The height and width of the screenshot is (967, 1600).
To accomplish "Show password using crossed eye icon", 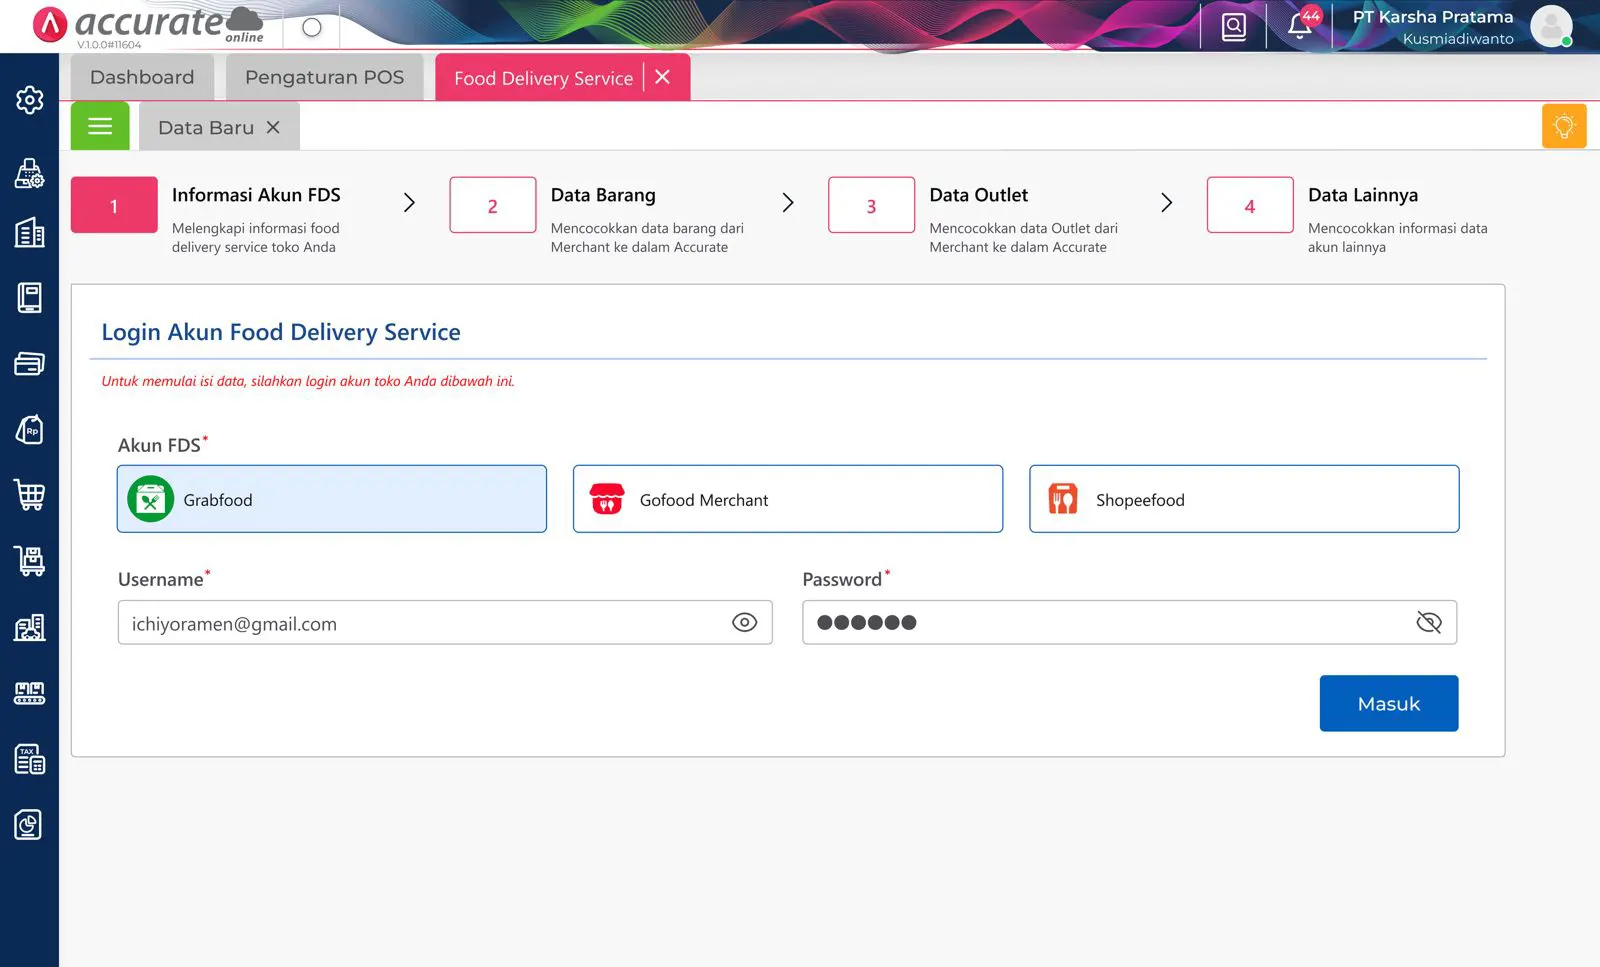I will click(x=1428, y=623).
